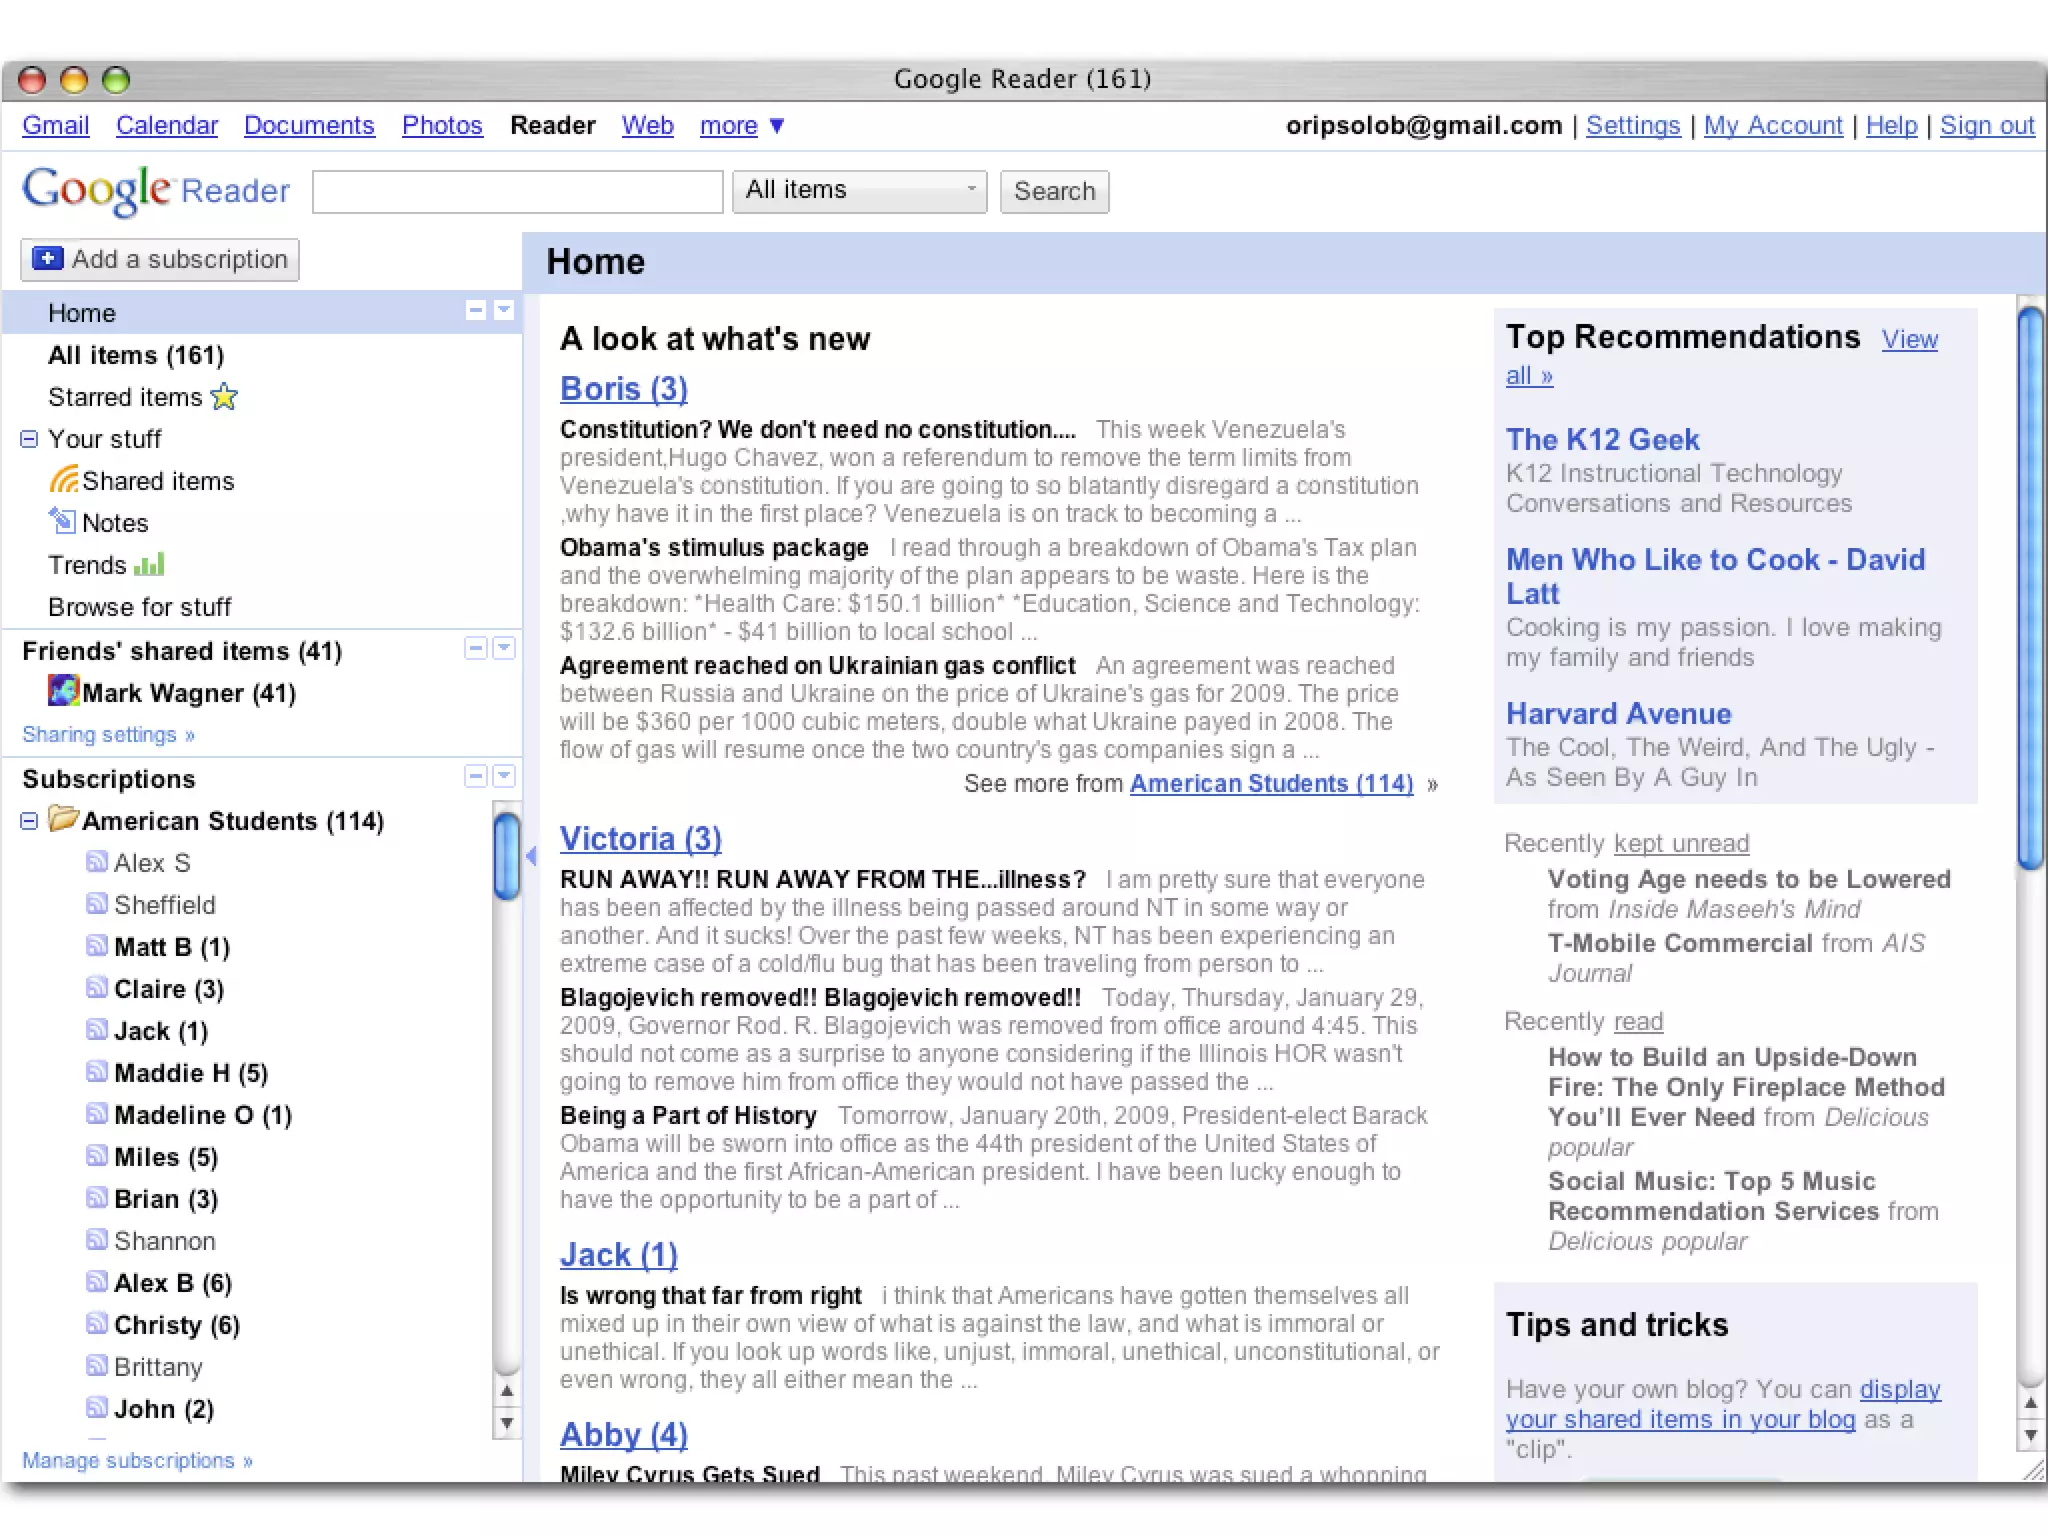The height and width of the screenshot is (1536, 2048).
Task: Open Web from the top bar
Action: [648, 126]
